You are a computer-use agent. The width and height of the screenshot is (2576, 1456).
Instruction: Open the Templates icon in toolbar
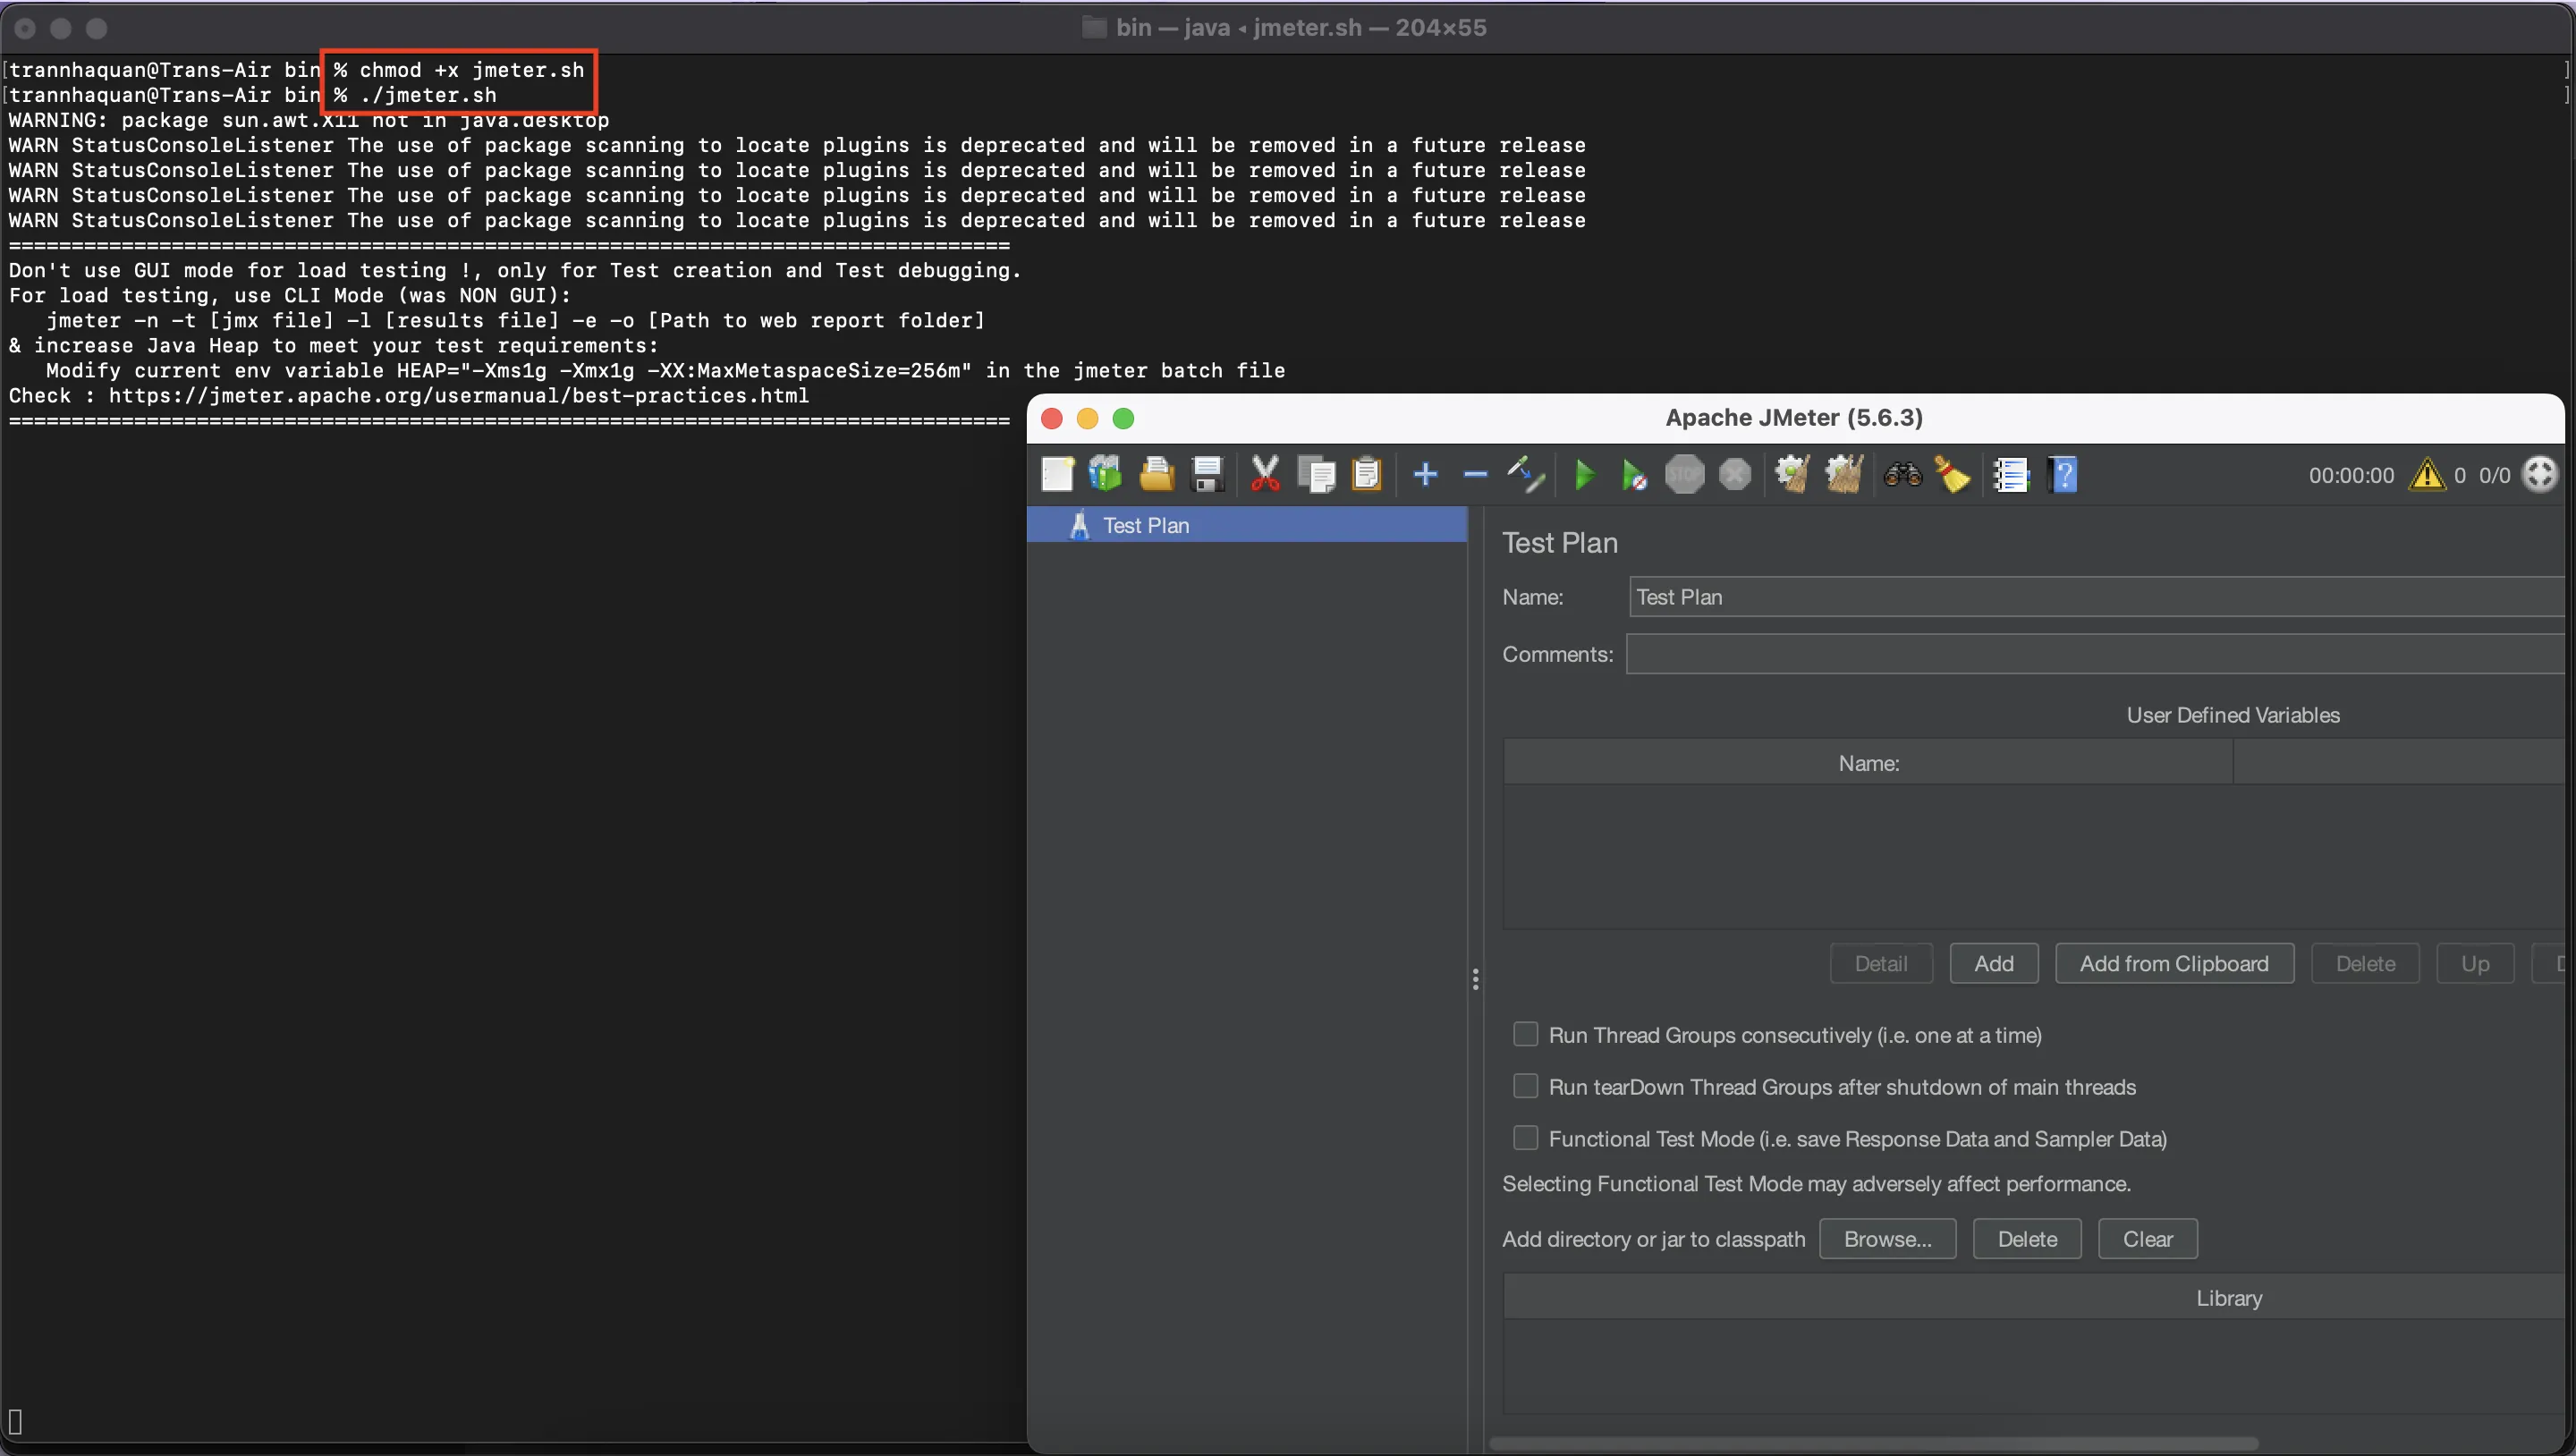1106,474
